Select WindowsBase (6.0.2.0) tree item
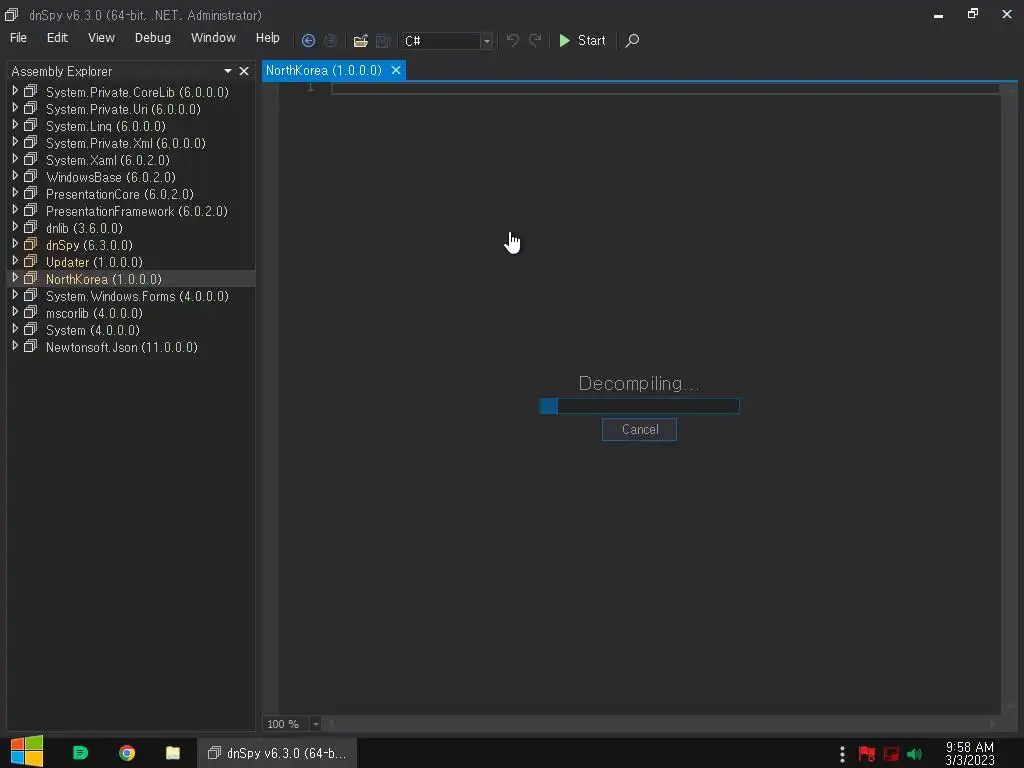 (110, 177)
